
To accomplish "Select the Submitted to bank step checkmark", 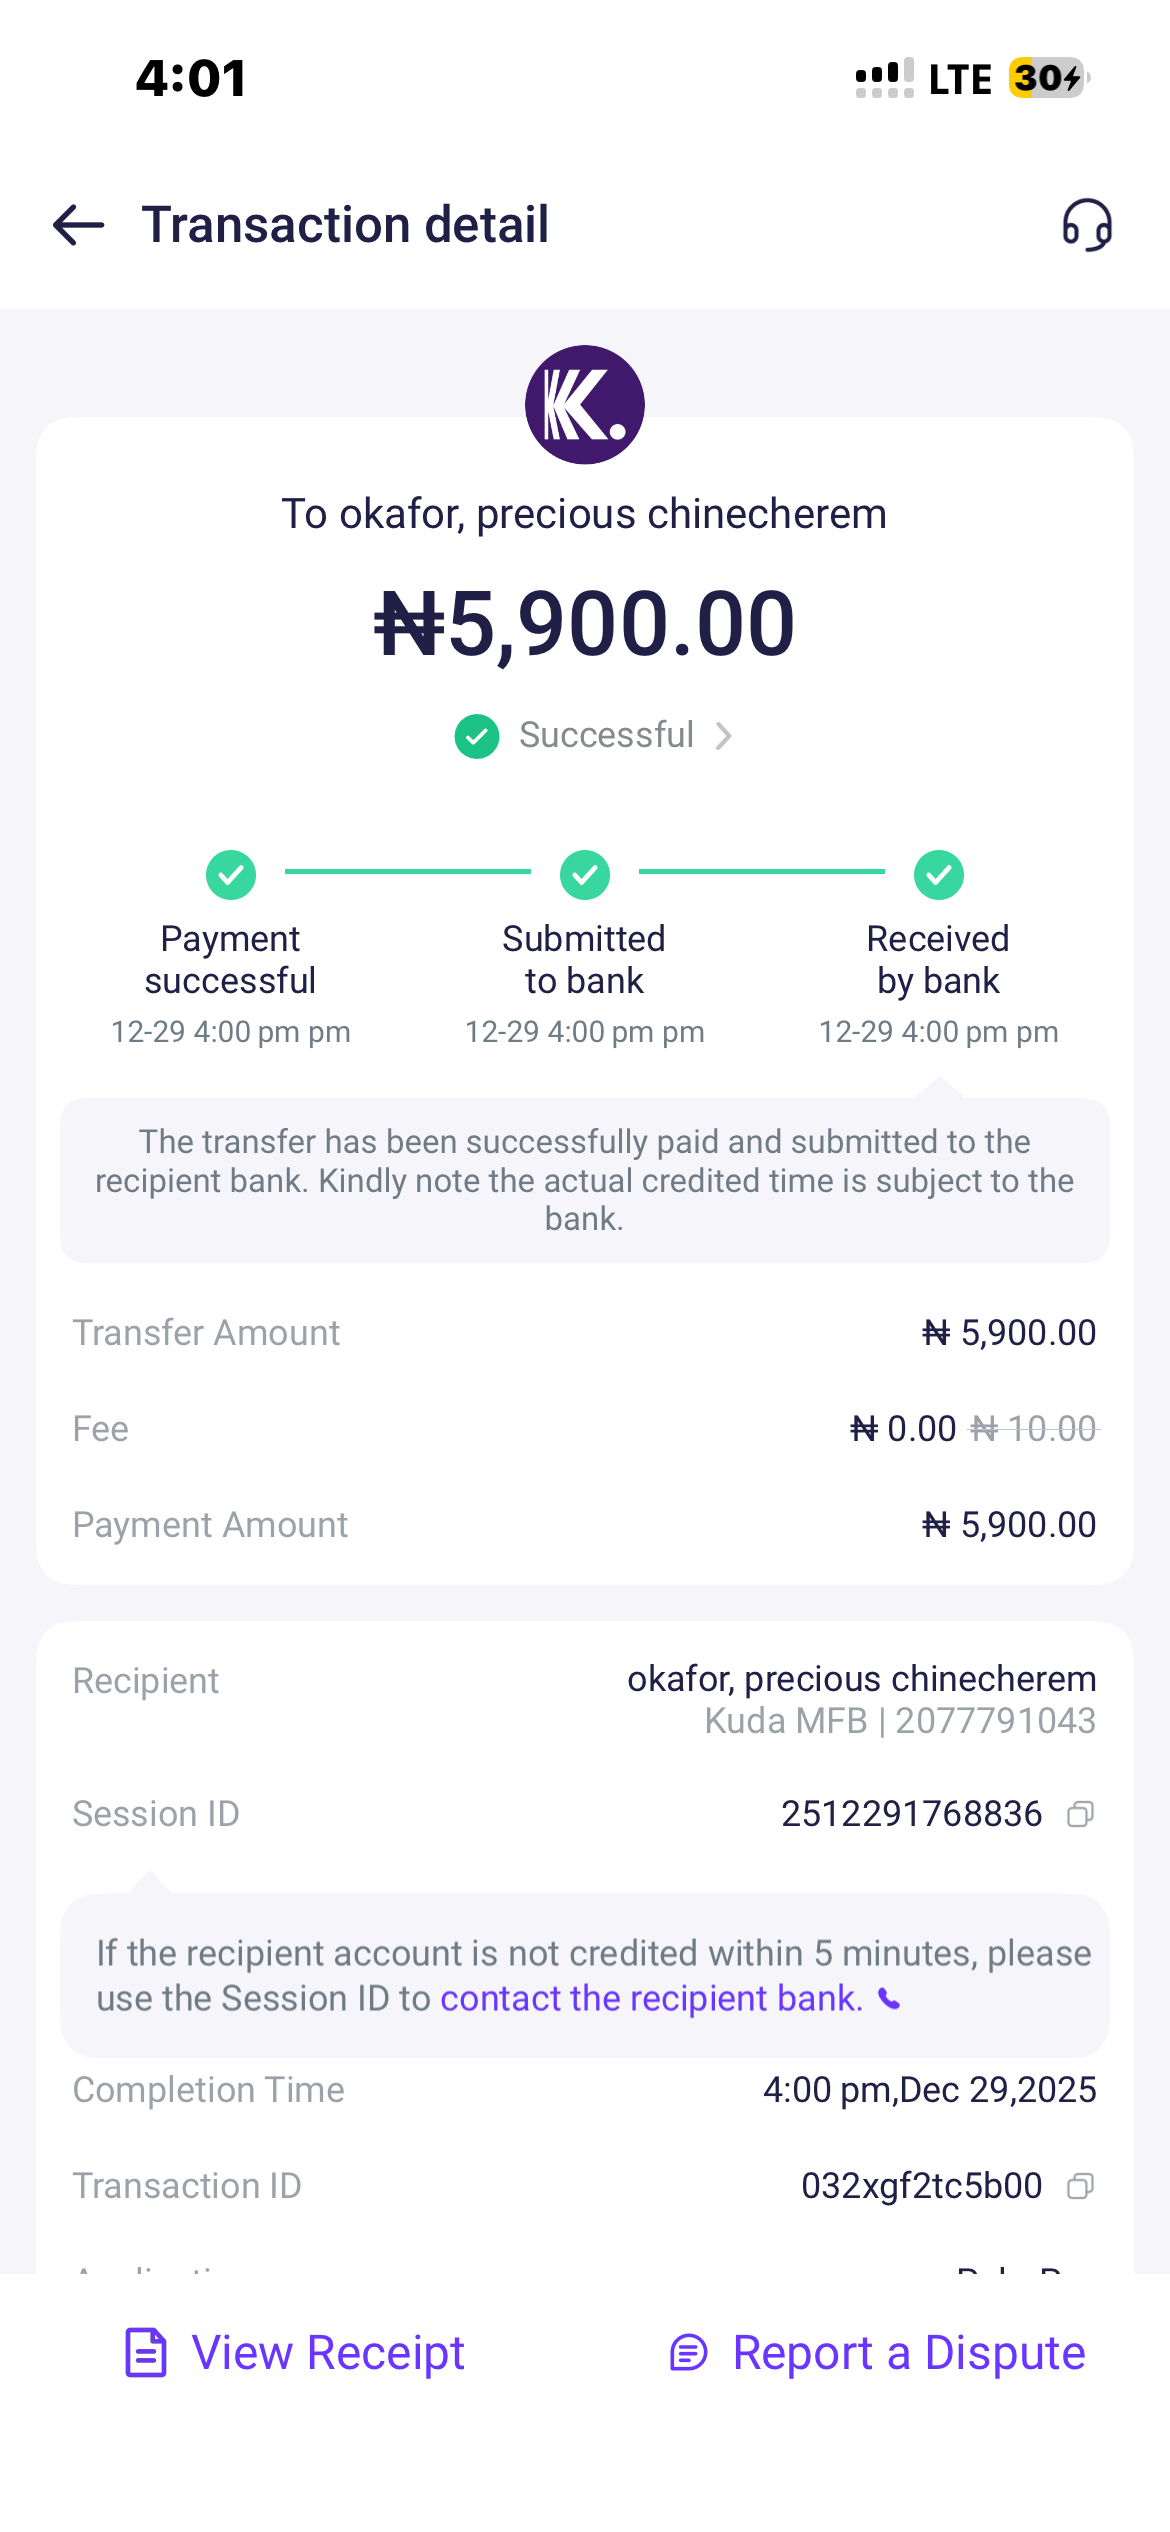I will [x=585, y=875].
